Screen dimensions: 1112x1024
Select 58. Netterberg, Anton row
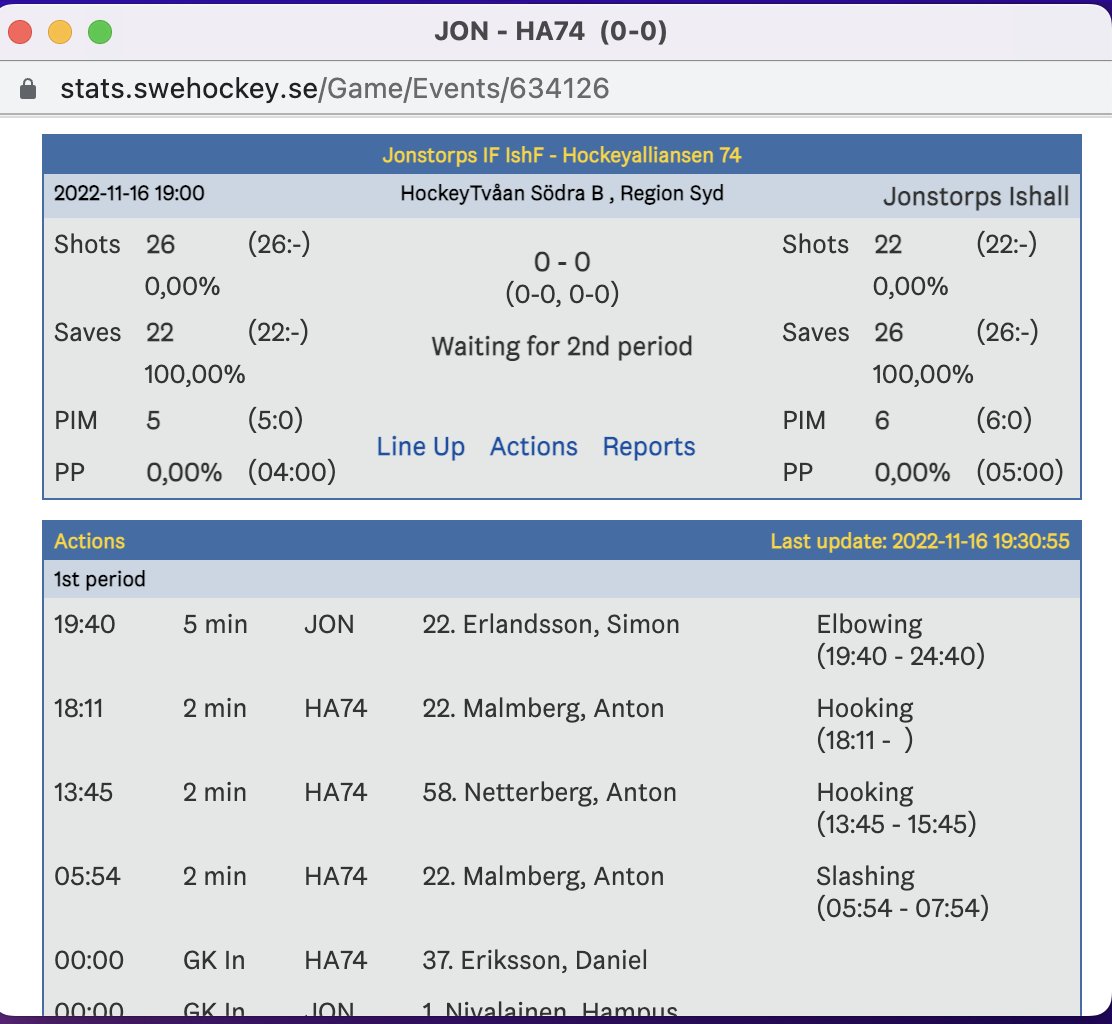coord(562,808)
